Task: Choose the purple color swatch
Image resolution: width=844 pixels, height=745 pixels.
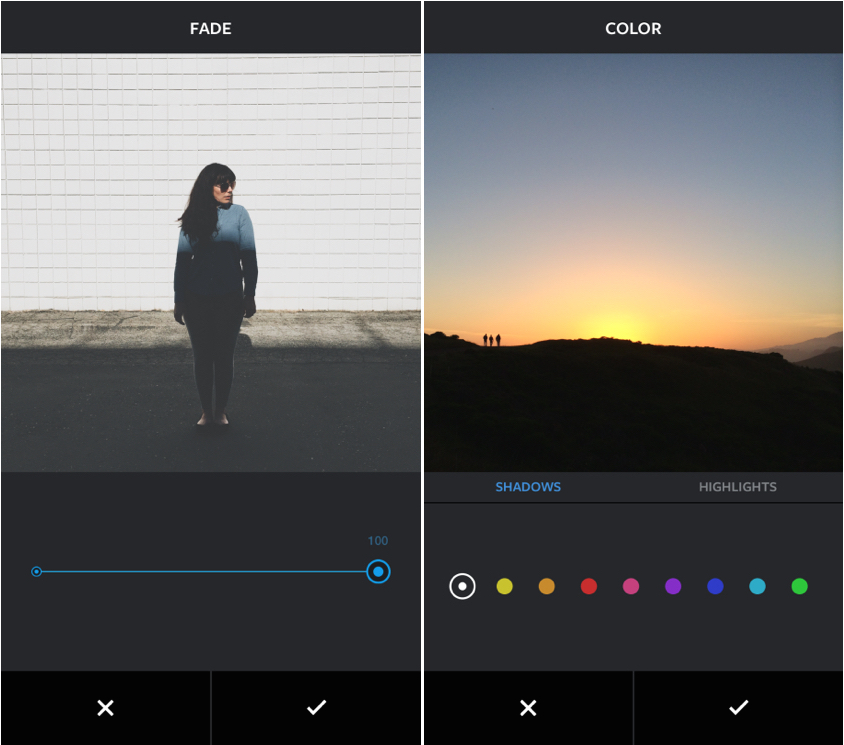Action: [x=673, y=586]
